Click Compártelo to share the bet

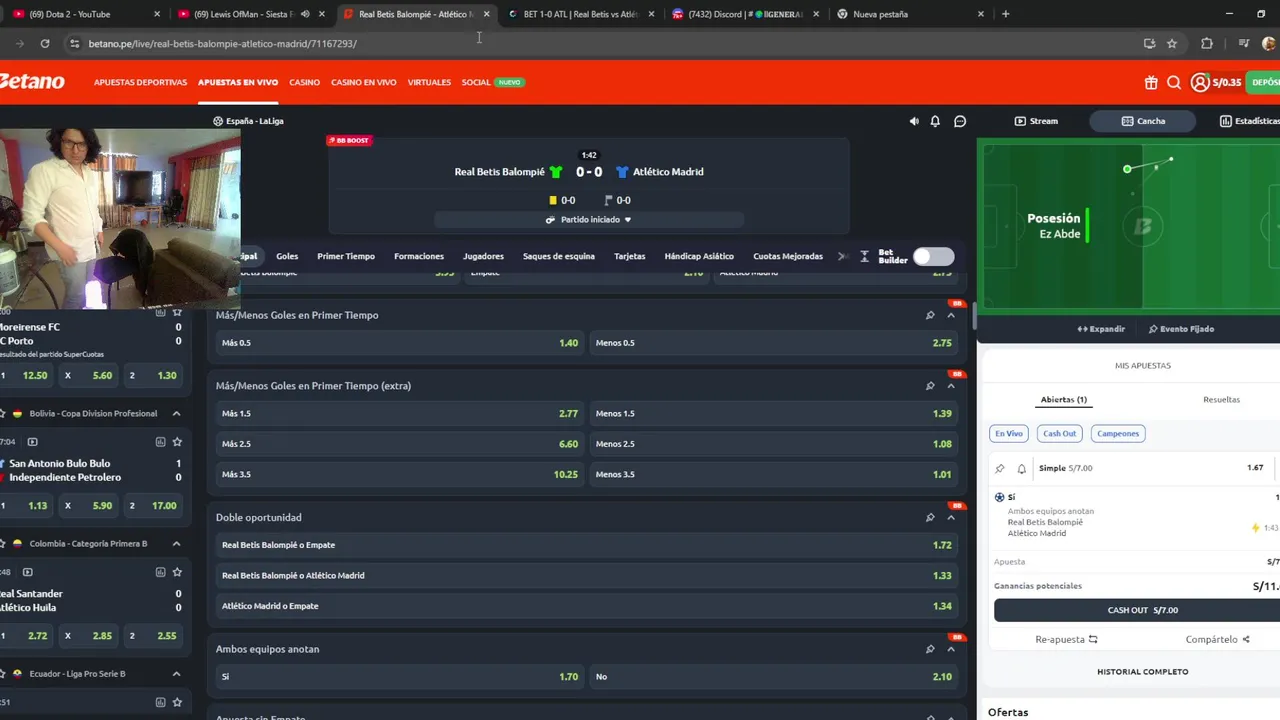1218,639
